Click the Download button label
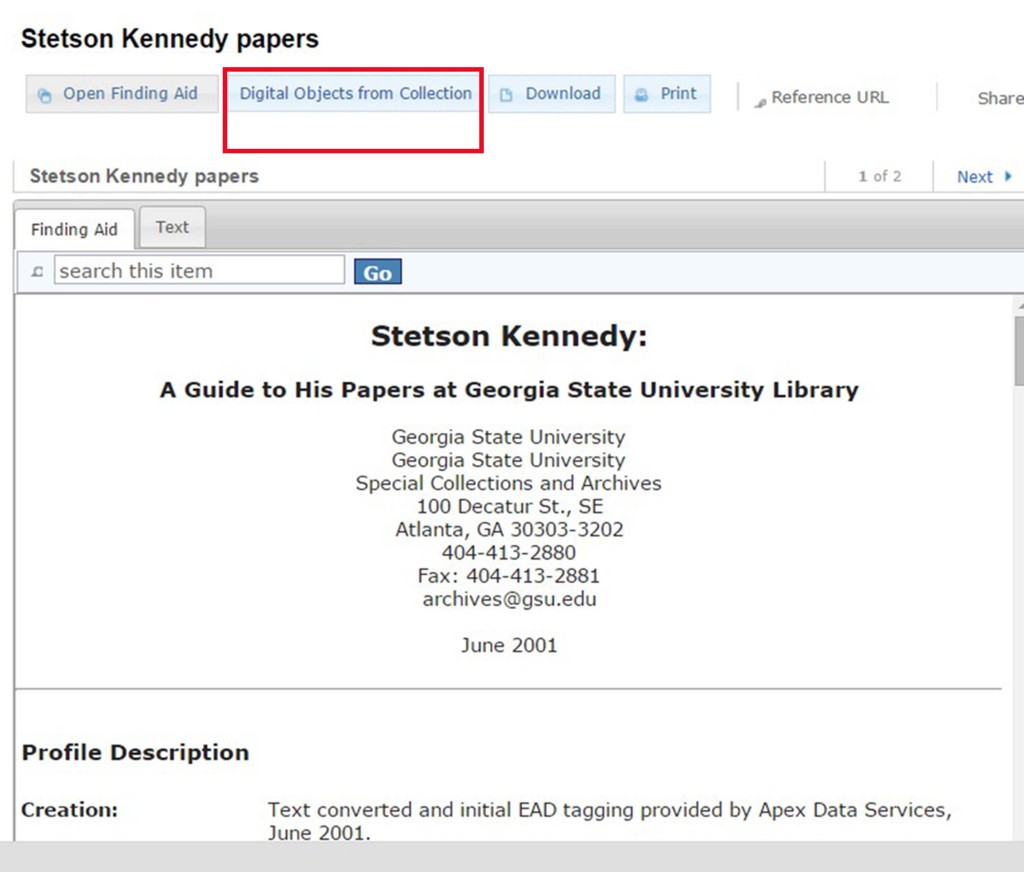Image resolution: width=1024 pixels, height=872 pixels. pos(563,94)
